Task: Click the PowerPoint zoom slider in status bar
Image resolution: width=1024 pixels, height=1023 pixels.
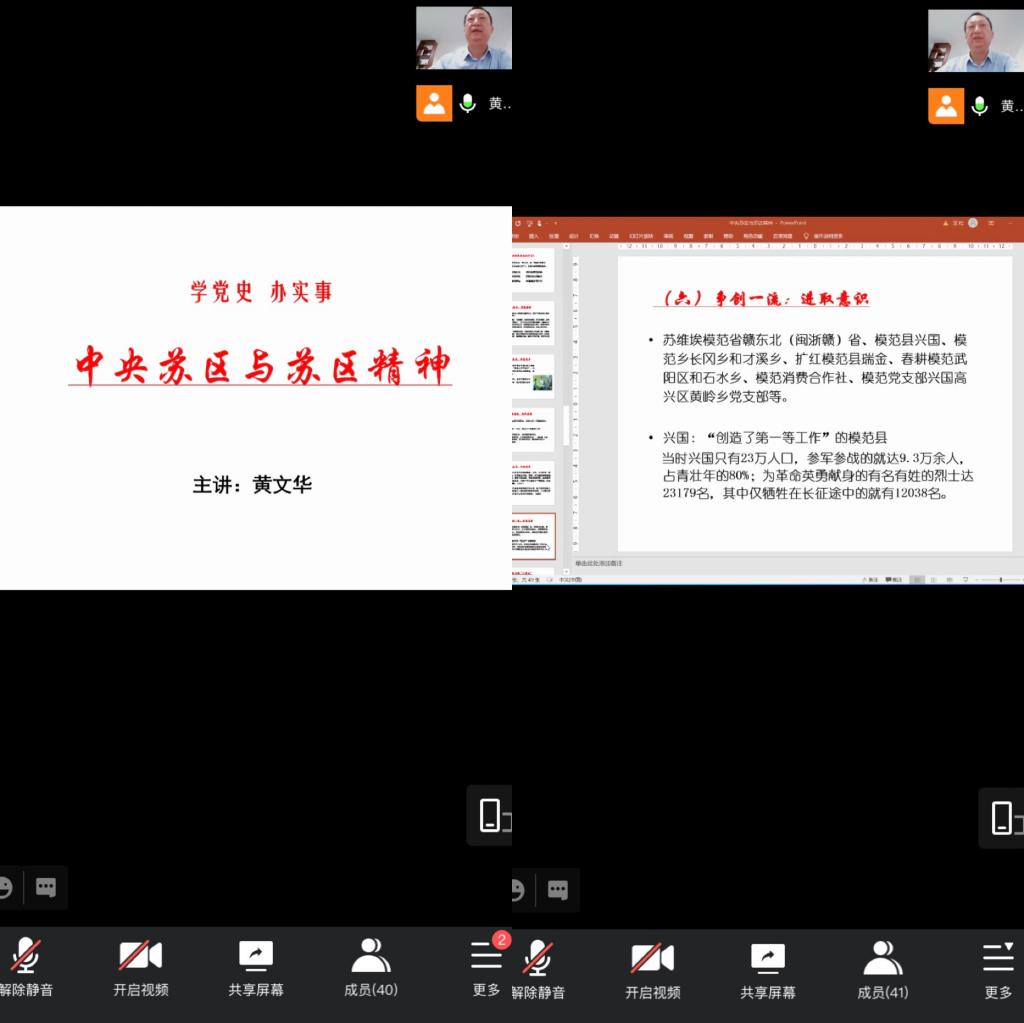Action: (1000, 579)
